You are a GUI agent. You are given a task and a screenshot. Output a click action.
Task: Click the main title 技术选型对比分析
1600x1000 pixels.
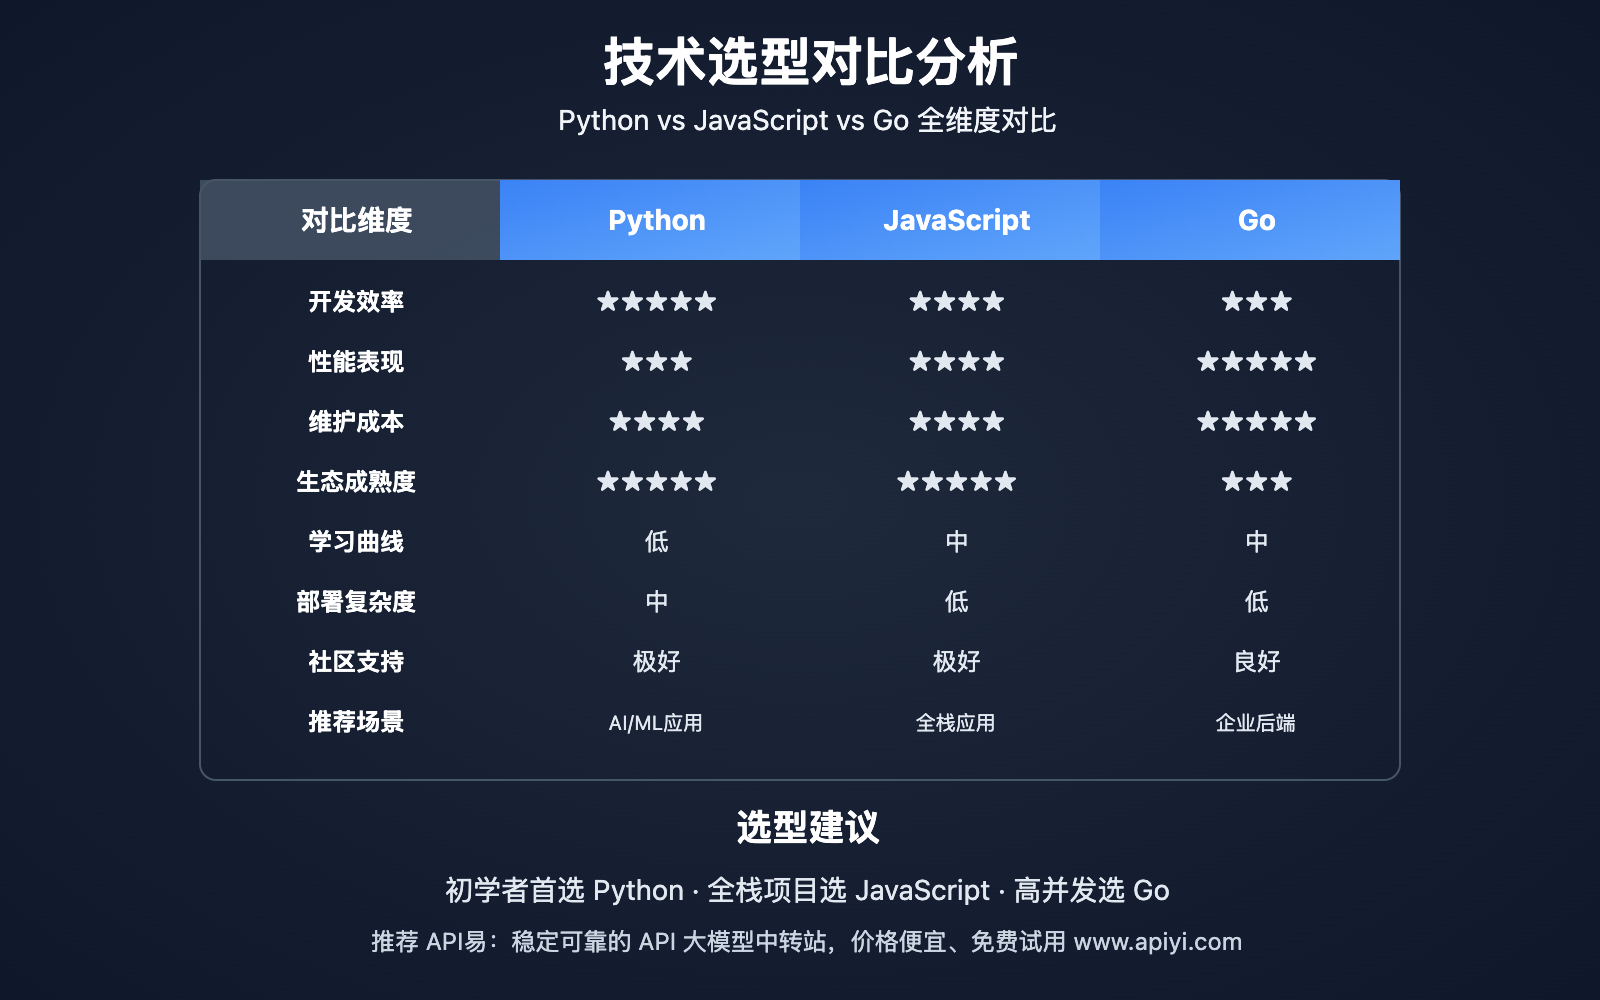810,62
